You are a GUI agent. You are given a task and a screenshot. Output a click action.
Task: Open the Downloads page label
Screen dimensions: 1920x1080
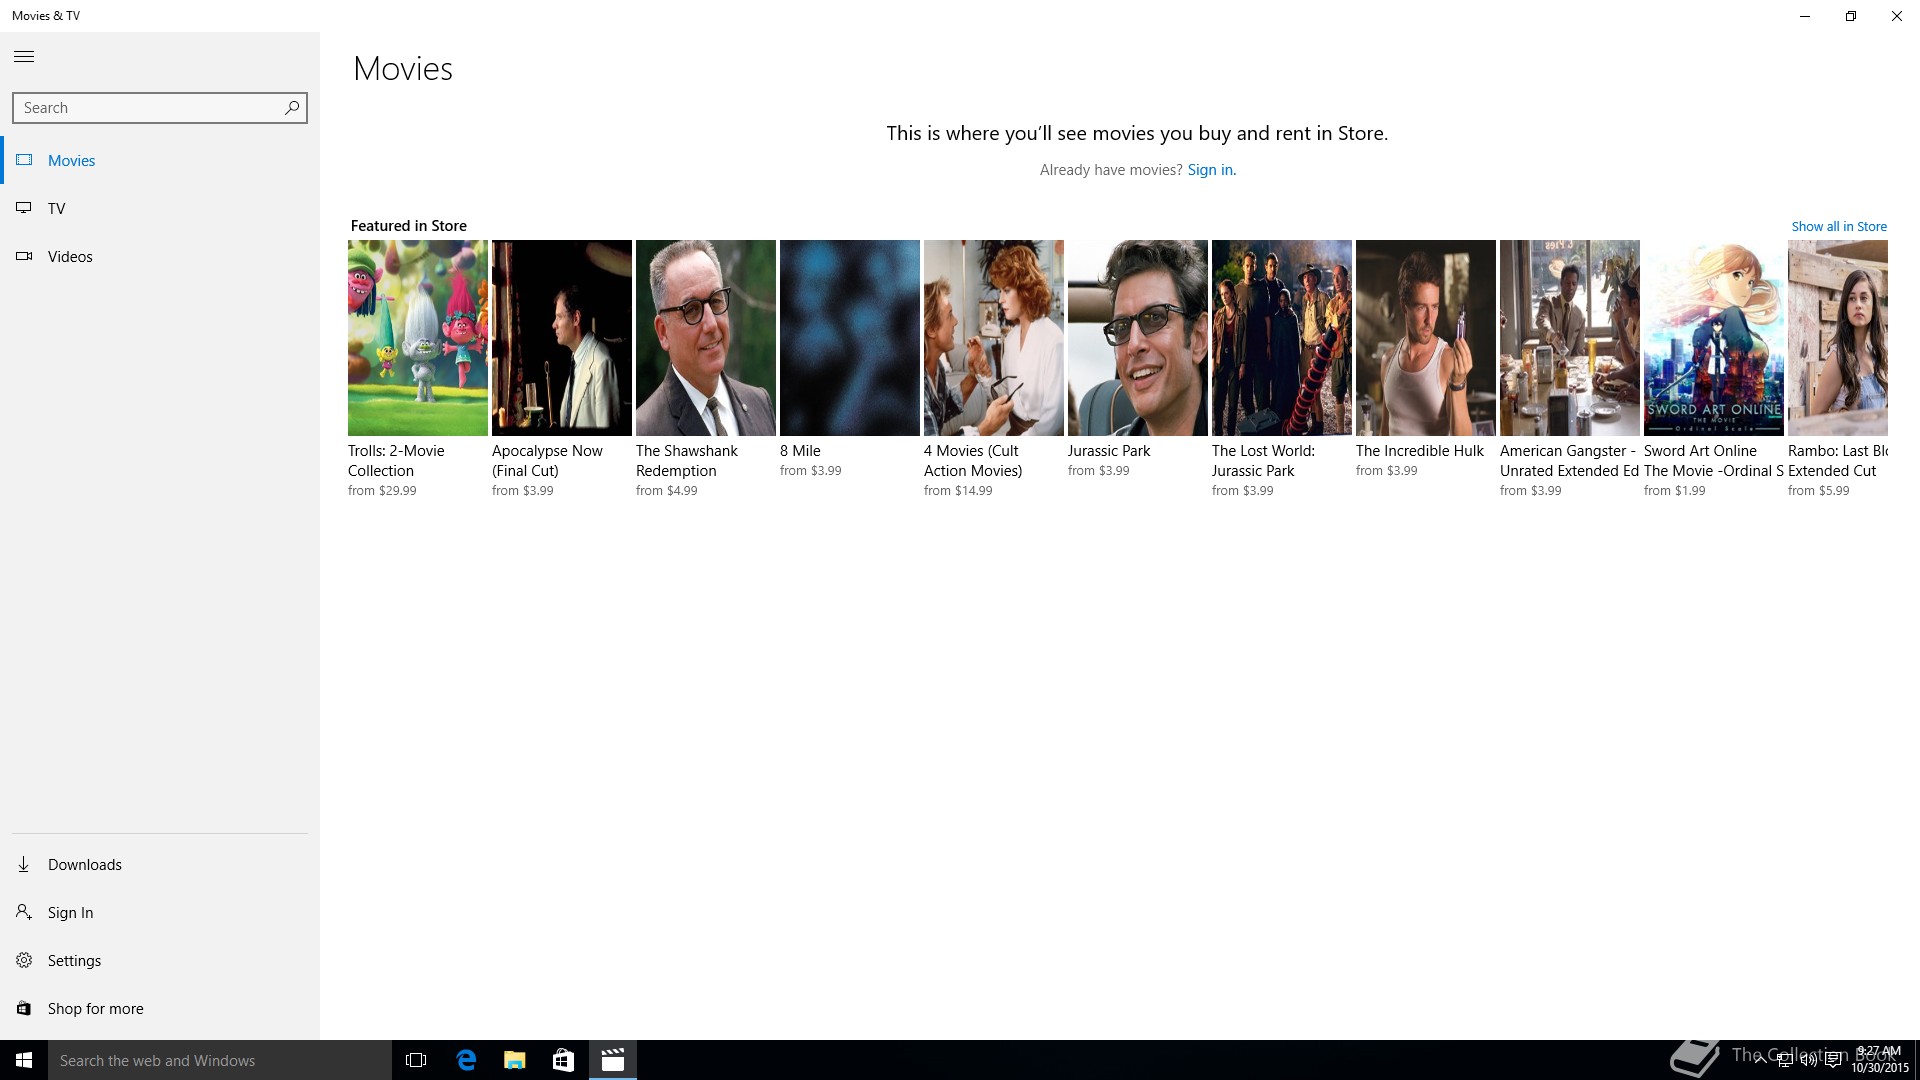pyautogui.click(x=85, y=864)
